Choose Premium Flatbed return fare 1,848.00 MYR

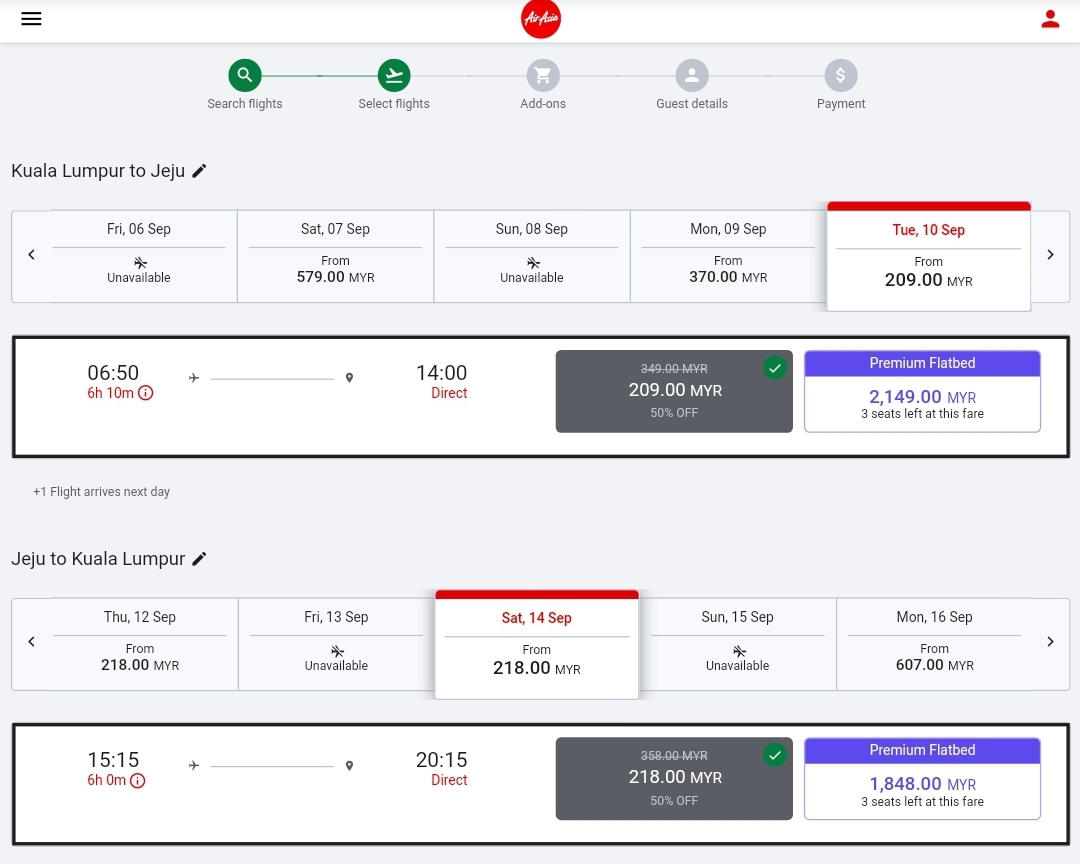pyautogui.click(x=922, y=778)
